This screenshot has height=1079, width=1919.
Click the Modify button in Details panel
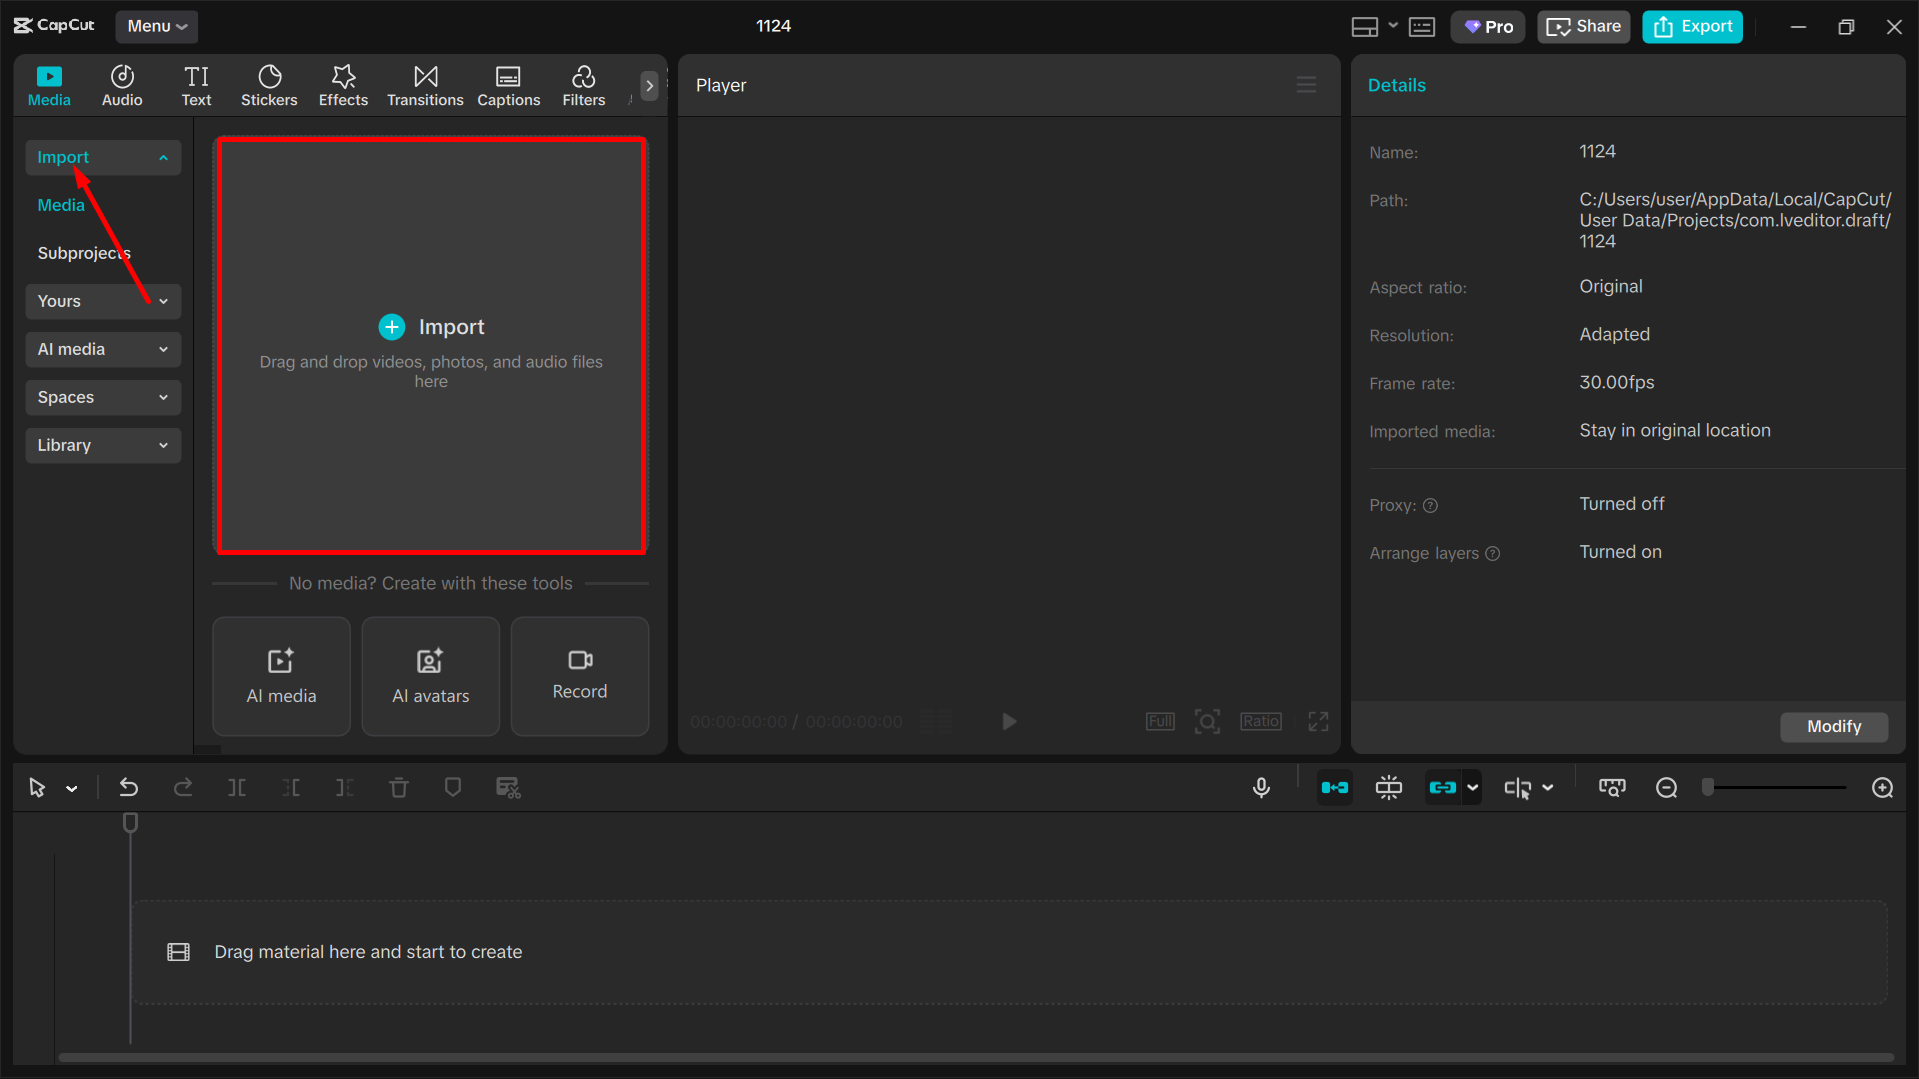coord(1833,727)
